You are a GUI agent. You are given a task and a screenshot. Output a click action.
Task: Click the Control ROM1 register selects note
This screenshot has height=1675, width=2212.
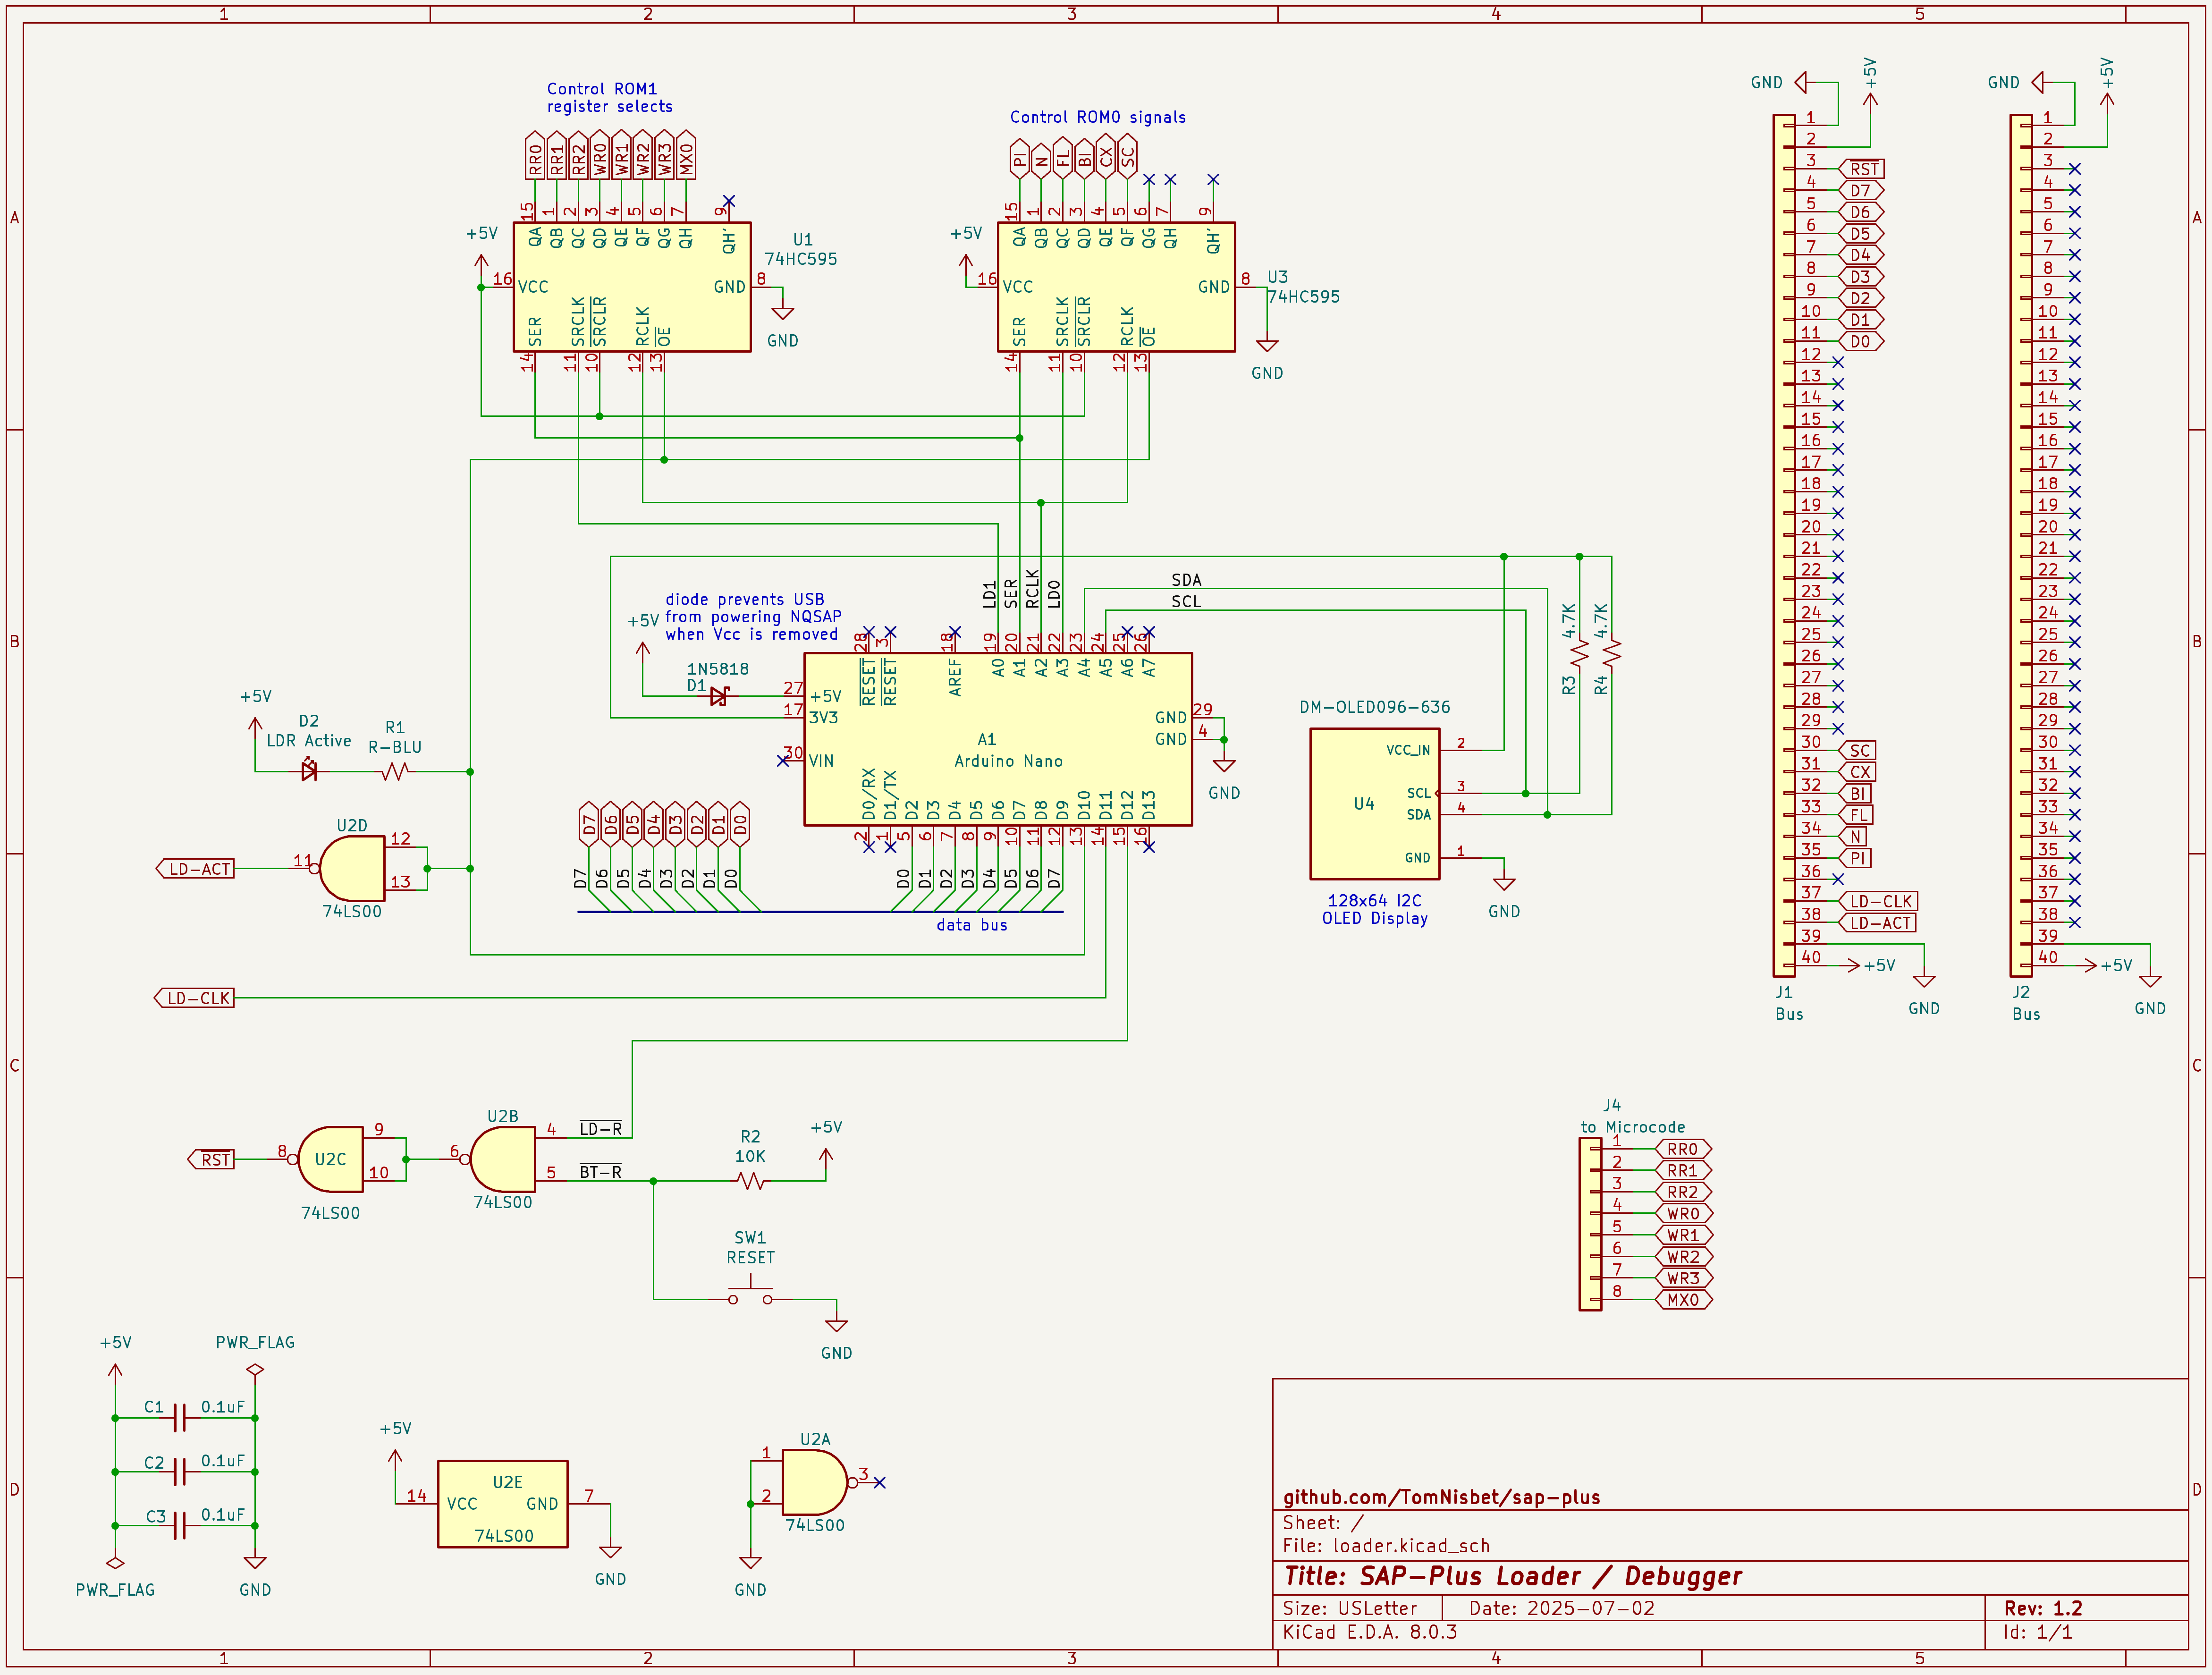tap(610, 98)
